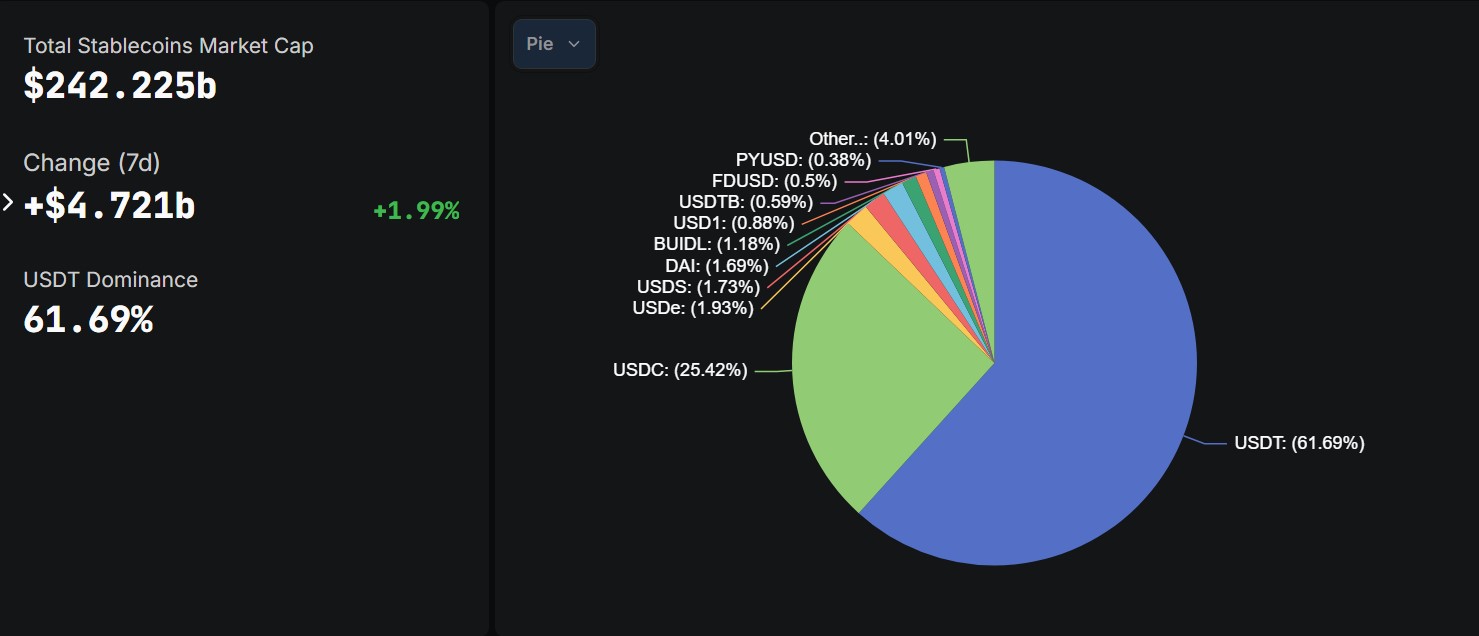Click the +$4.721b change value
The image size is (1479, 636).
pos(109,205)
